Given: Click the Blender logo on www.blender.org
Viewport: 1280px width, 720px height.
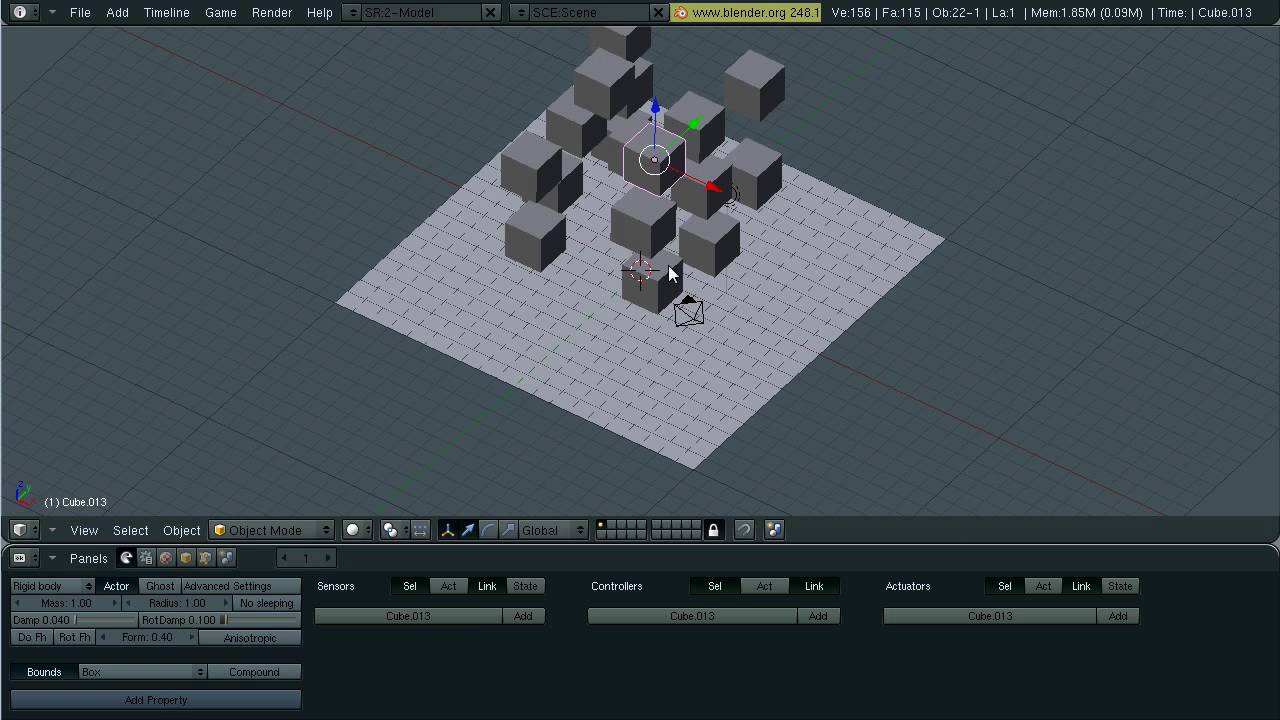Looking at the screenshot, I should (x=681, y=13).
